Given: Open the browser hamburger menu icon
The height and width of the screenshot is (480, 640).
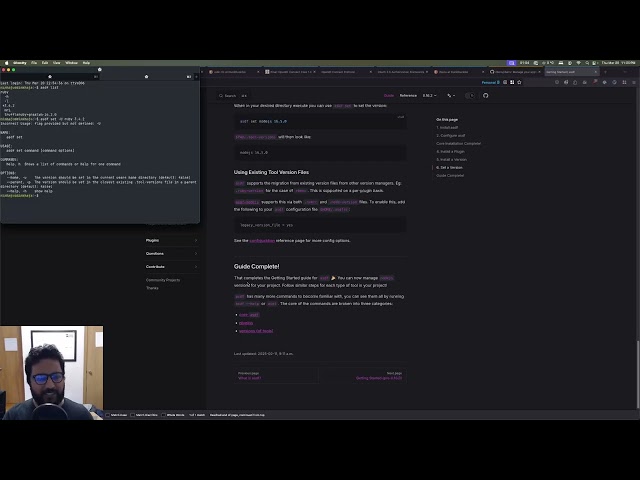Looking at the screenshot, I should point(633,82).
